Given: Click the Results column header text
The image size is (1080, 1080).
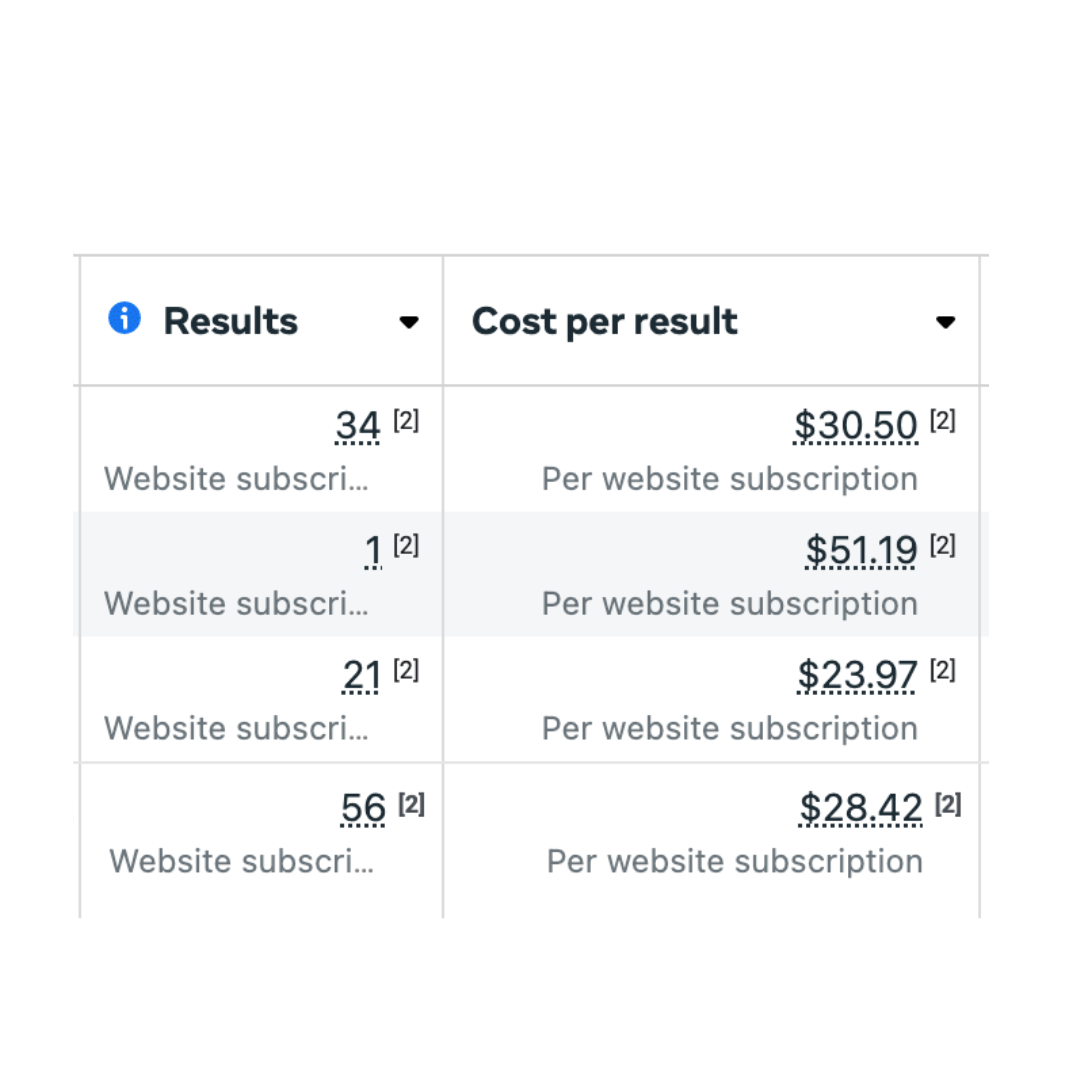Looking at the screenshot, I should [231, 322].
